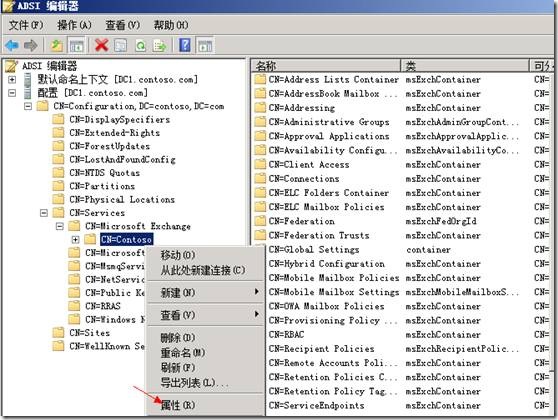Click the Up one level toolbar icon
Image resolution: width=558 pixels, height=420 pixels.
(57, 45)
